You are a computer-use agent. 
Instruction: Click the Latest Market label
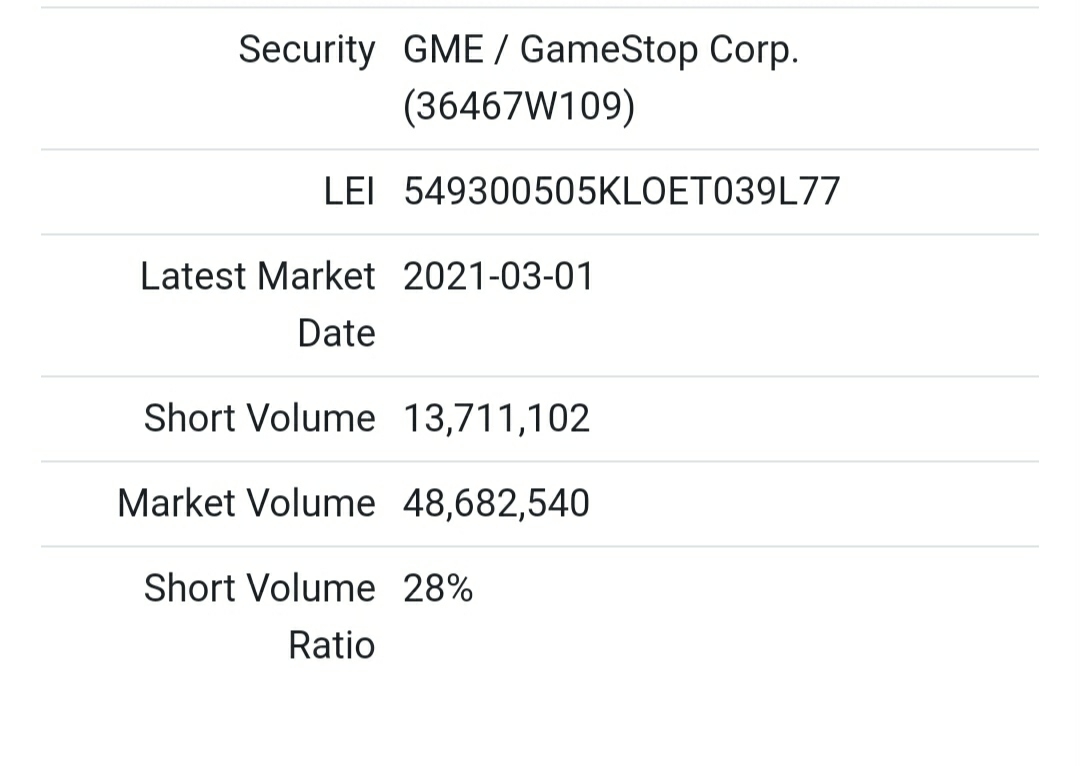[x=258, y=276]
